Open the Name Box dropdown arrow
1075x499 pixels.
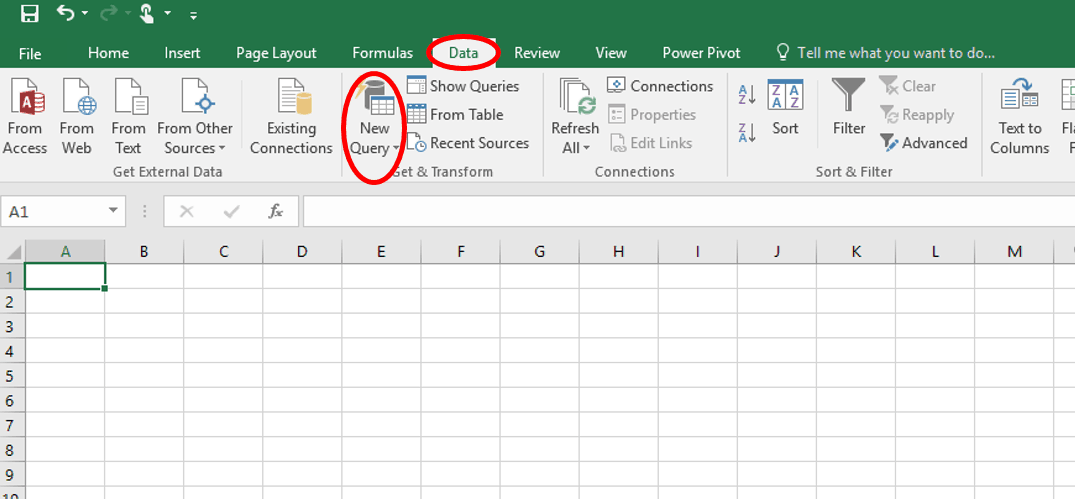click(114, 212)
